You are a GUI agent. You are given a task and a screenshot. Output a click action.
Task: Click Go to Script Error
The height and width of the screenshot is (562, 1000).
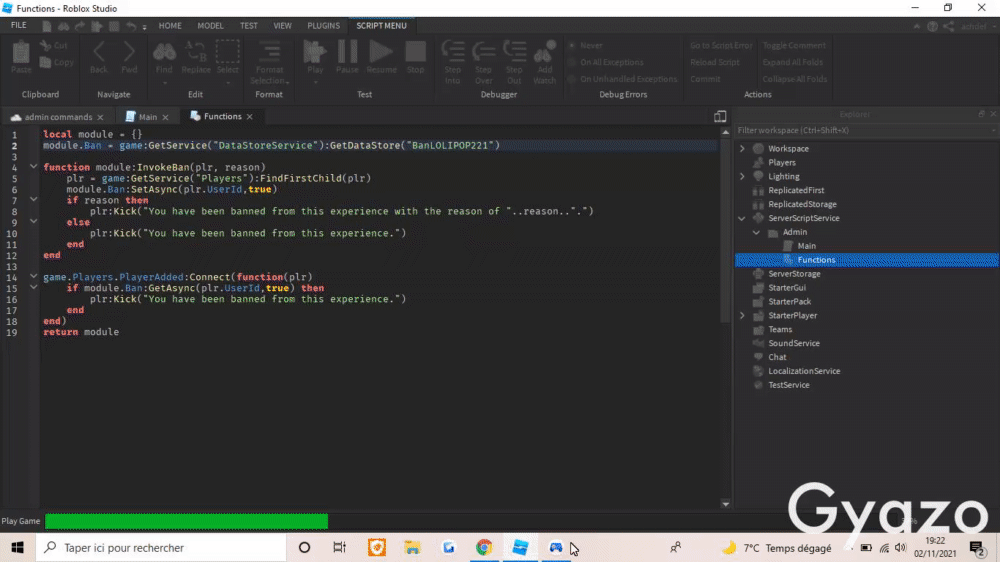(721, 46)
